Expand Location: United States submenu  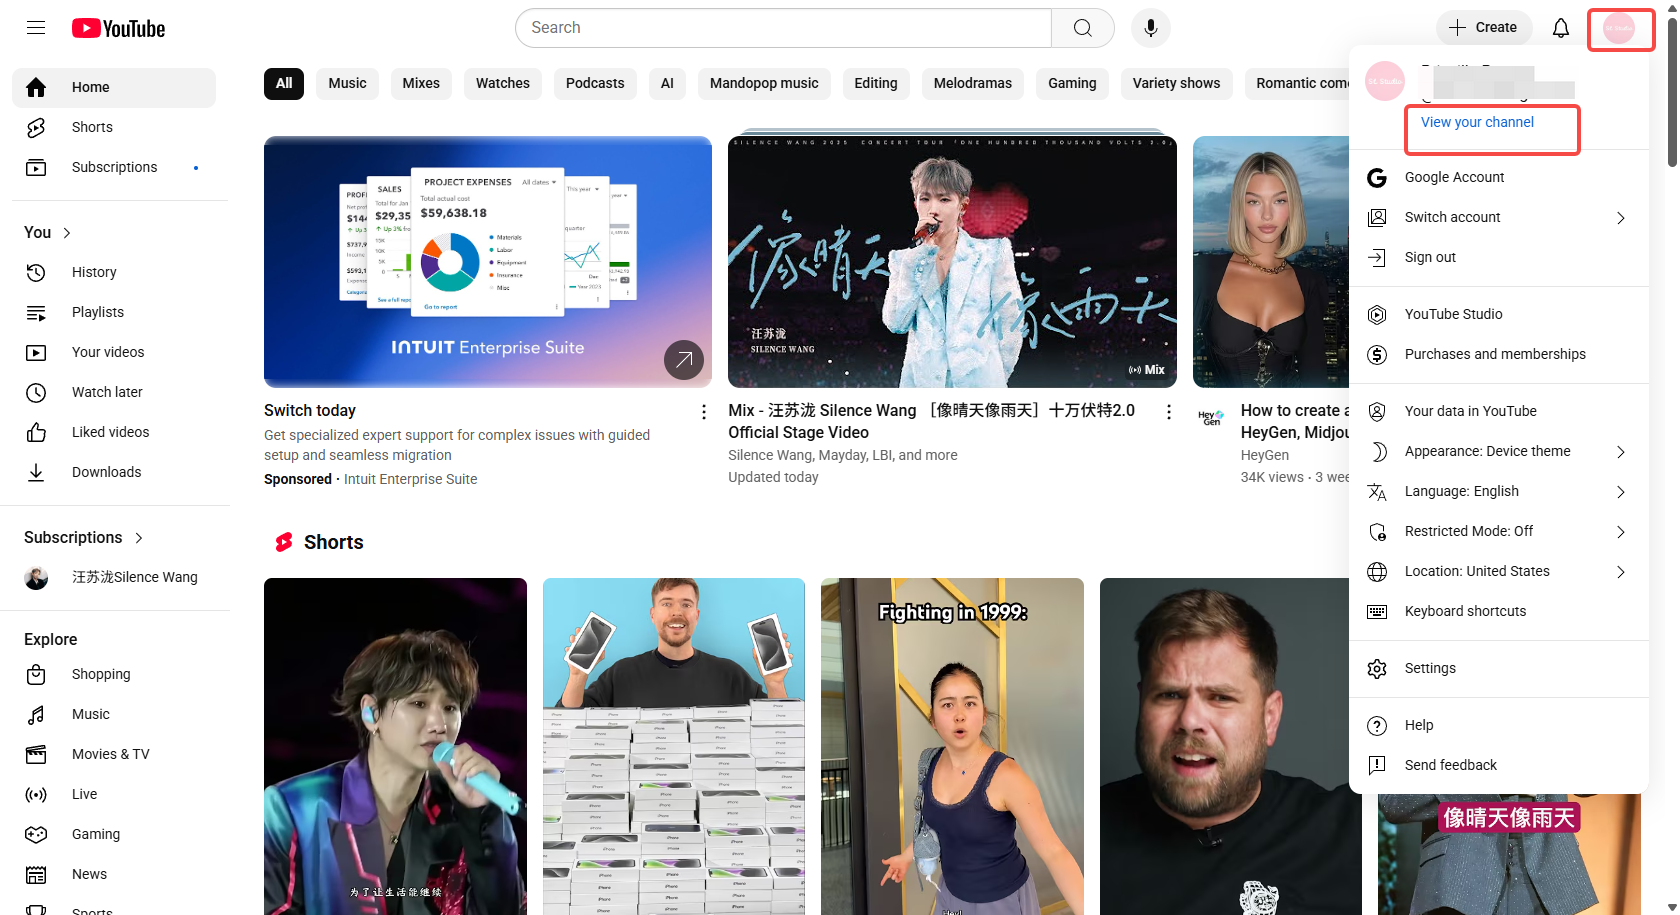(x=1499, y=571)
